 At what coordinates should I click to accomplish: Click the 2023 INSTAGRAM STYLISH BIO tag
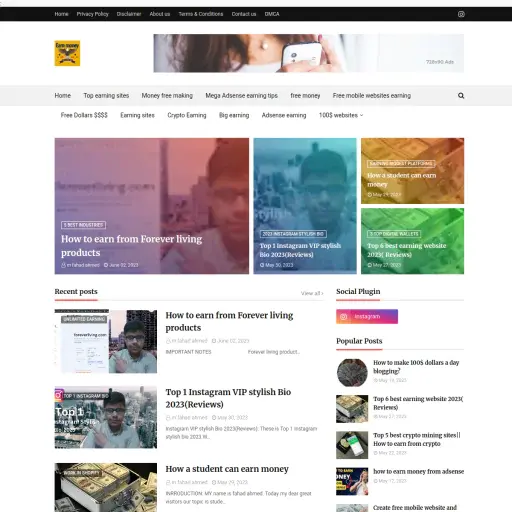click(x=293, y=234)
